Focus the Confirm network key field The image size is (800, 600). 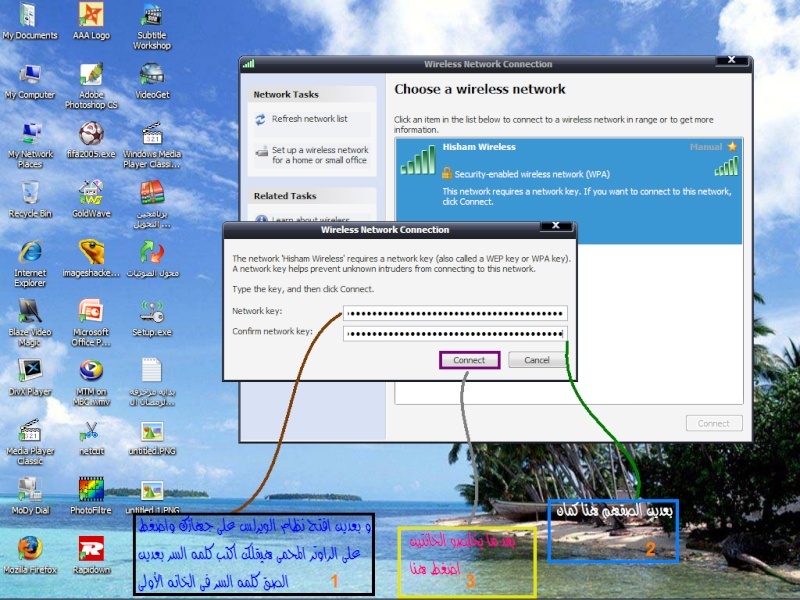(454, 333)
